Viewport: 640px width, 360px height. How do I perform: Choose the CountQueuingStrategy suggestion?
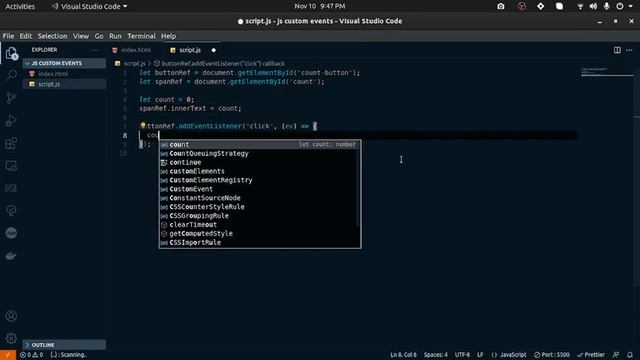260,153
